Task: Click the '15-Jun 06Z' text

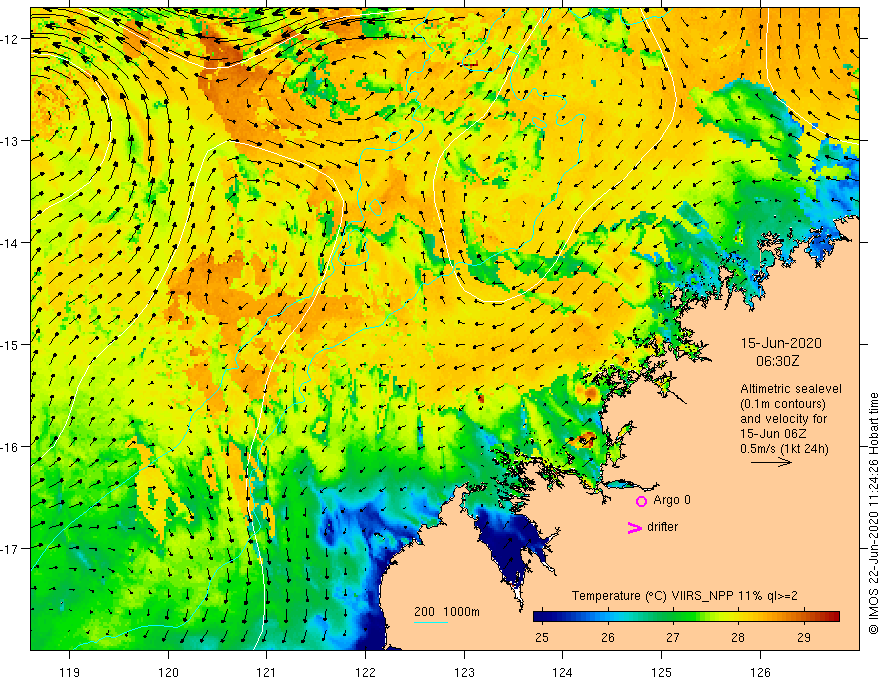Action: 771,434
